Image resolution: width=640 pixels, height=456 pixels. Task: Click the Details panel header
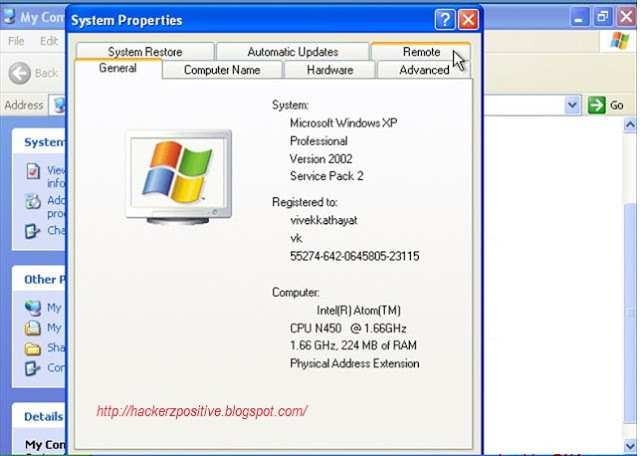pyautogui.click(x=39, y=416)
